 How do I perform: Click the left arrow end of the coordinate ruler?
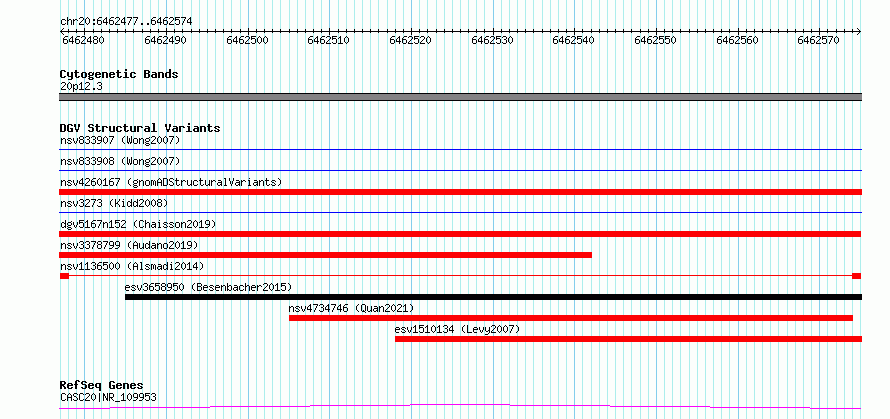62,31
